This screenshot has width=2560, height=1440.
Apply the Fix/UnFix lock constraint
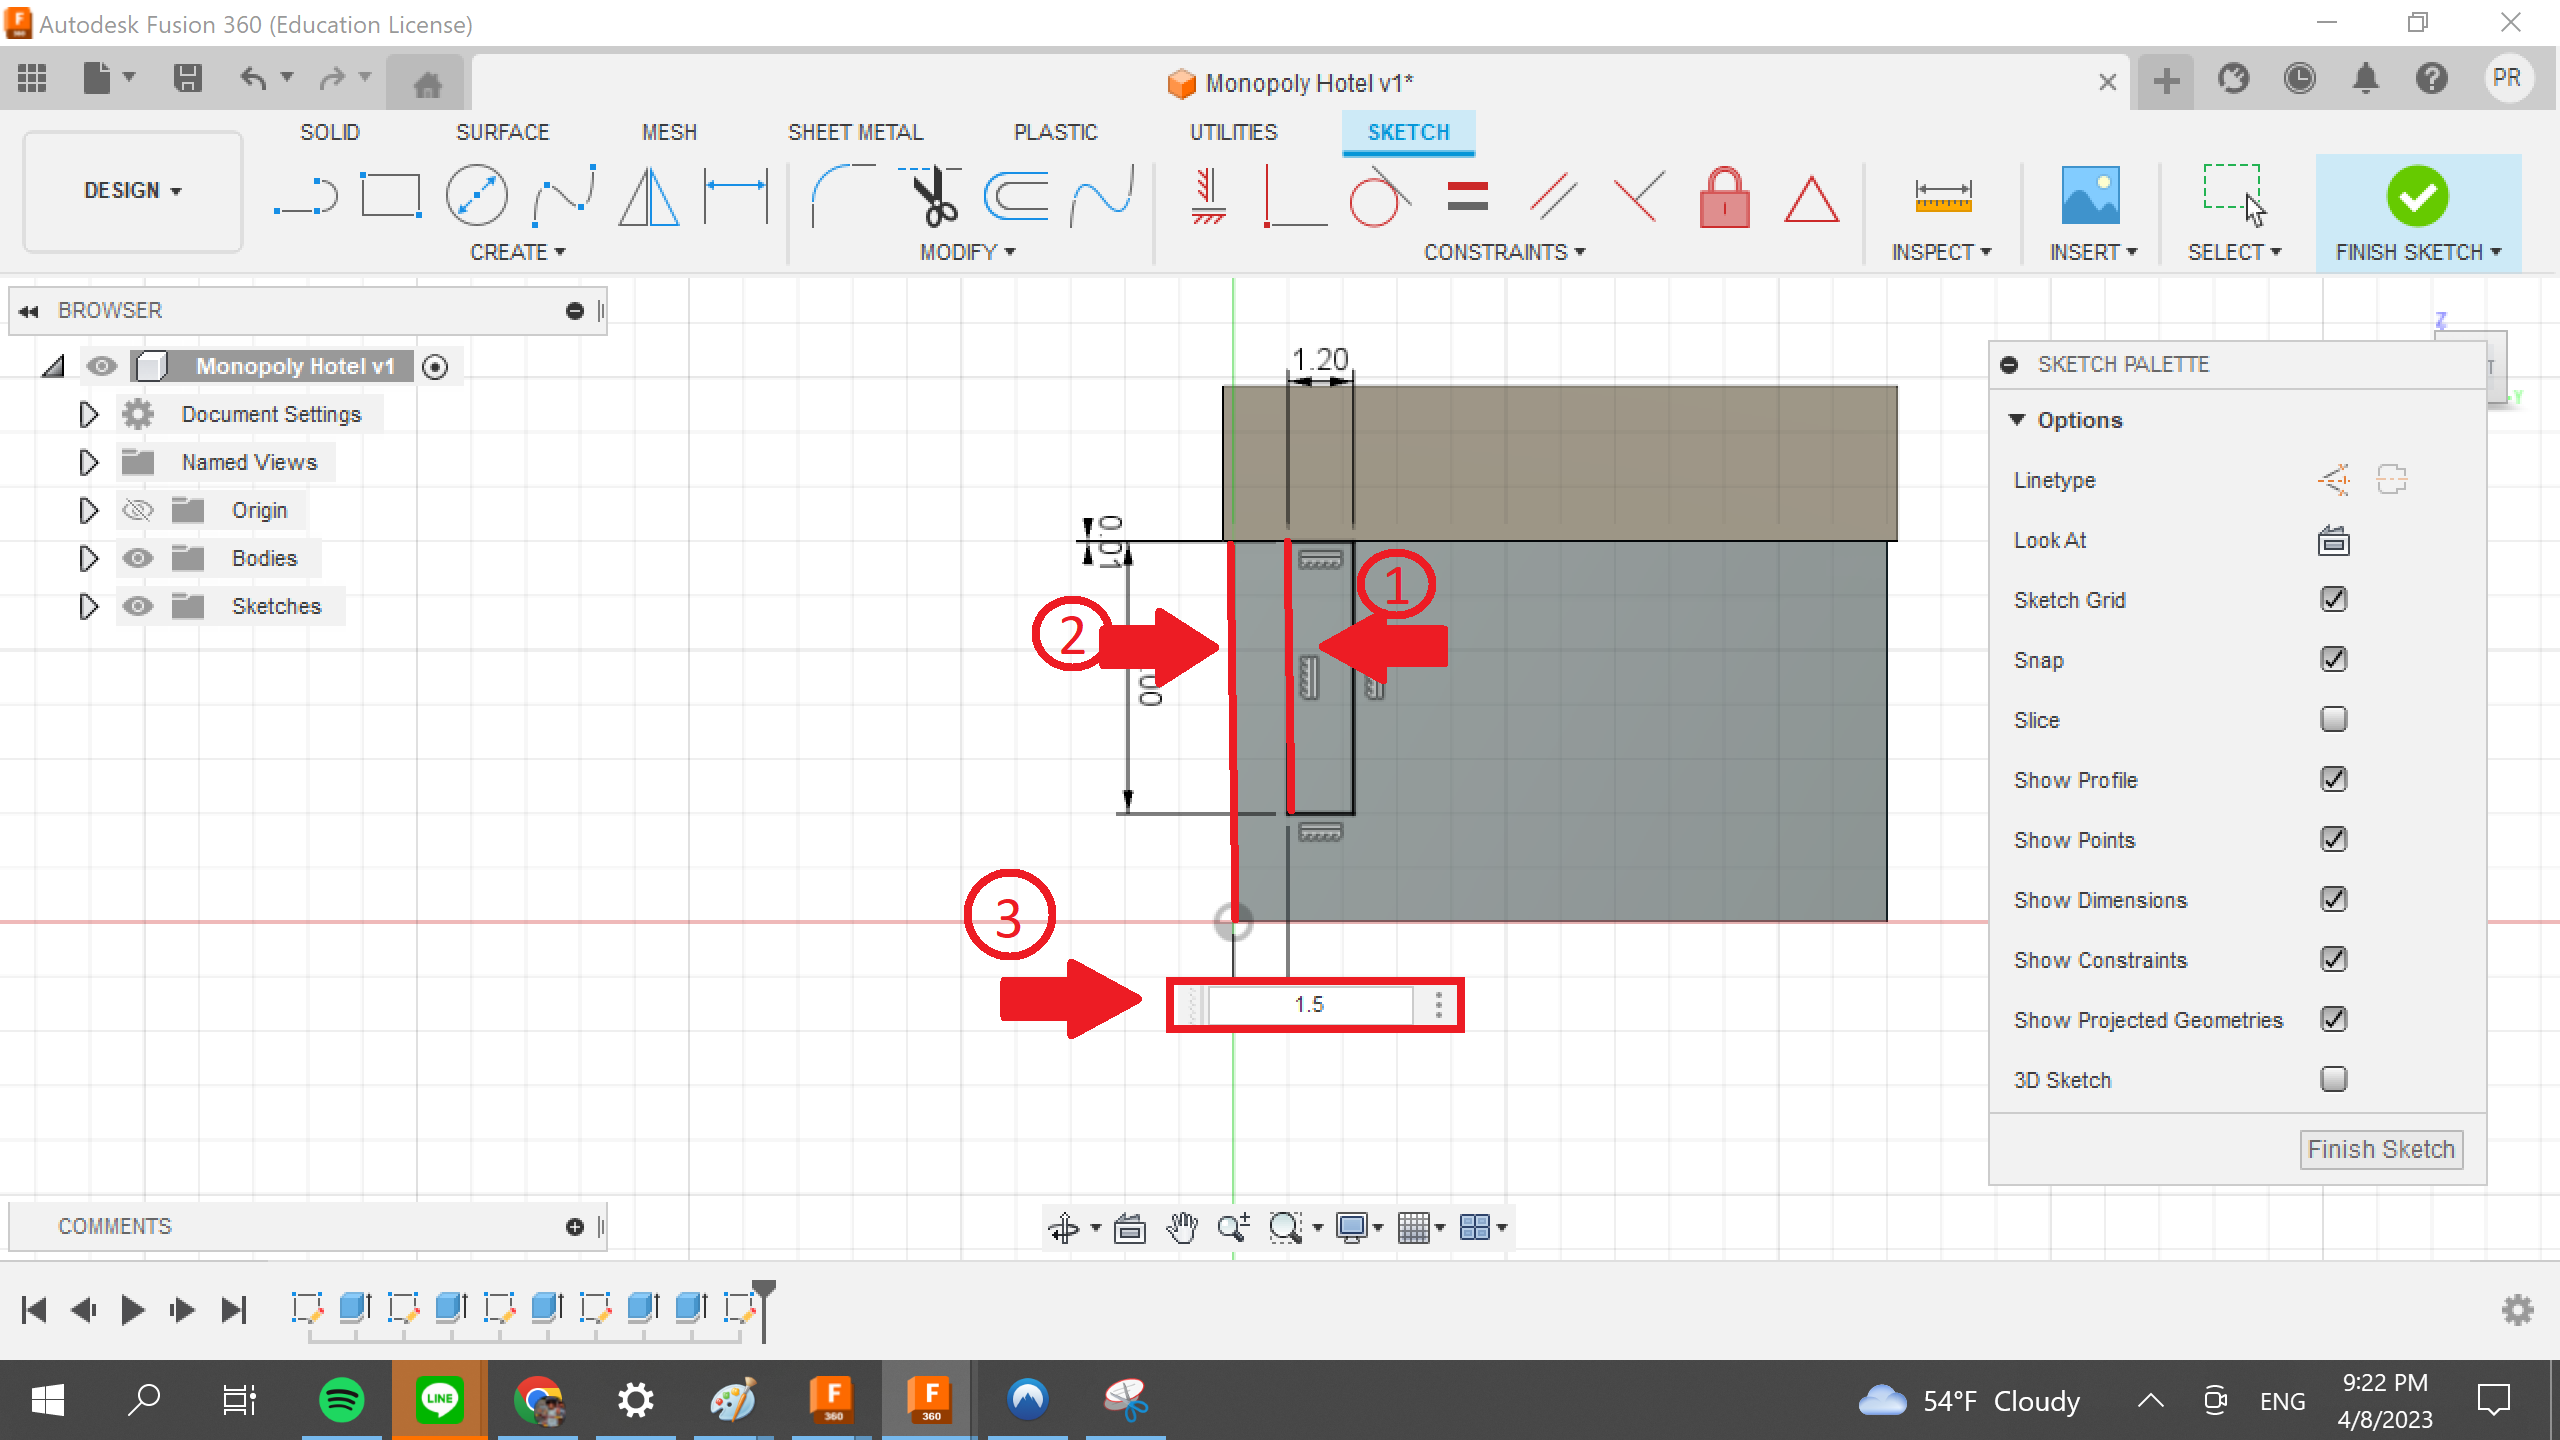1723,198
